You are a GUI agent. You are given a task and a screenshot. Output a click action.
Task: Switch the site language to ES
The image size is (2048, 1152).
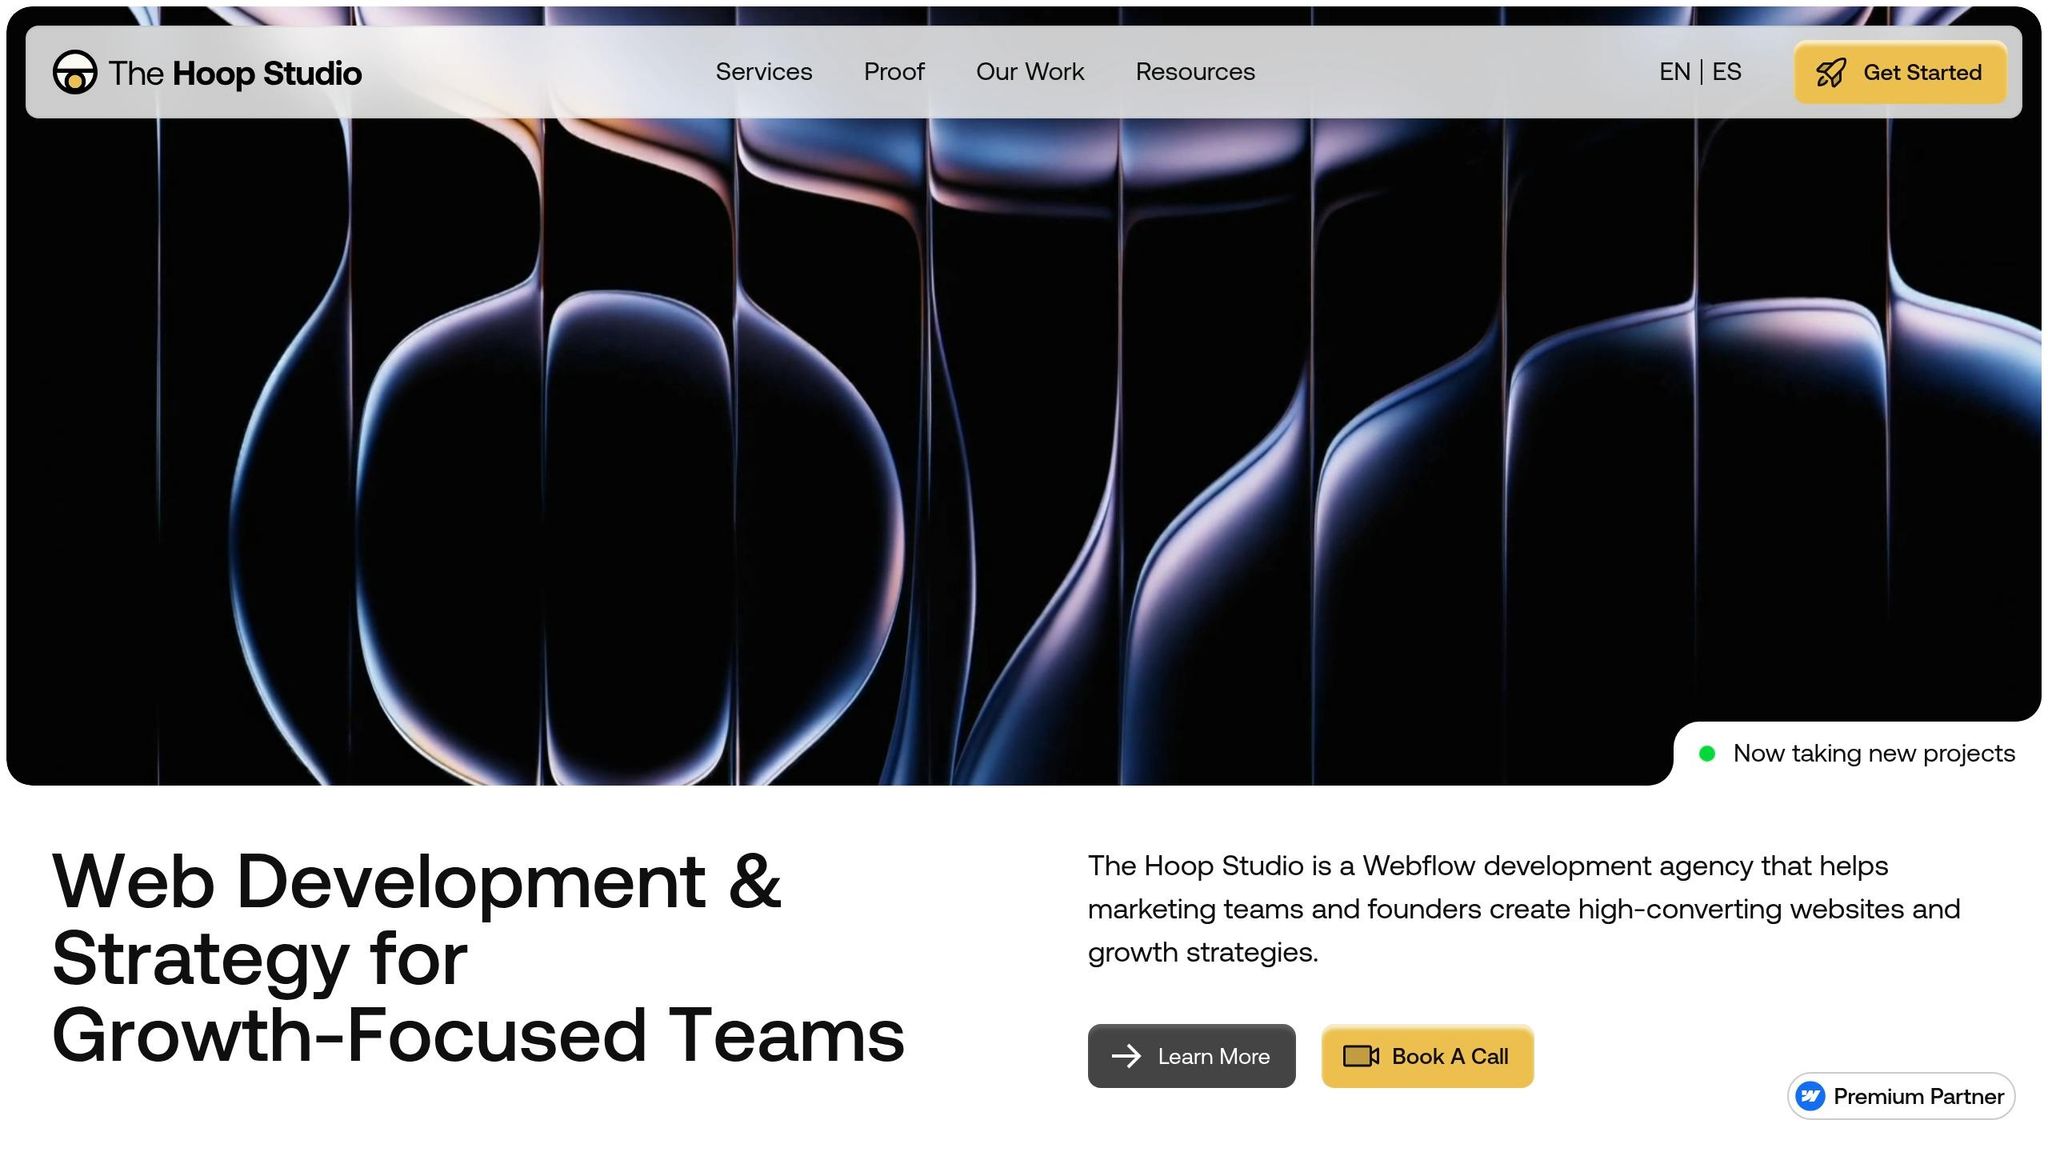[x=1727, y=72]
